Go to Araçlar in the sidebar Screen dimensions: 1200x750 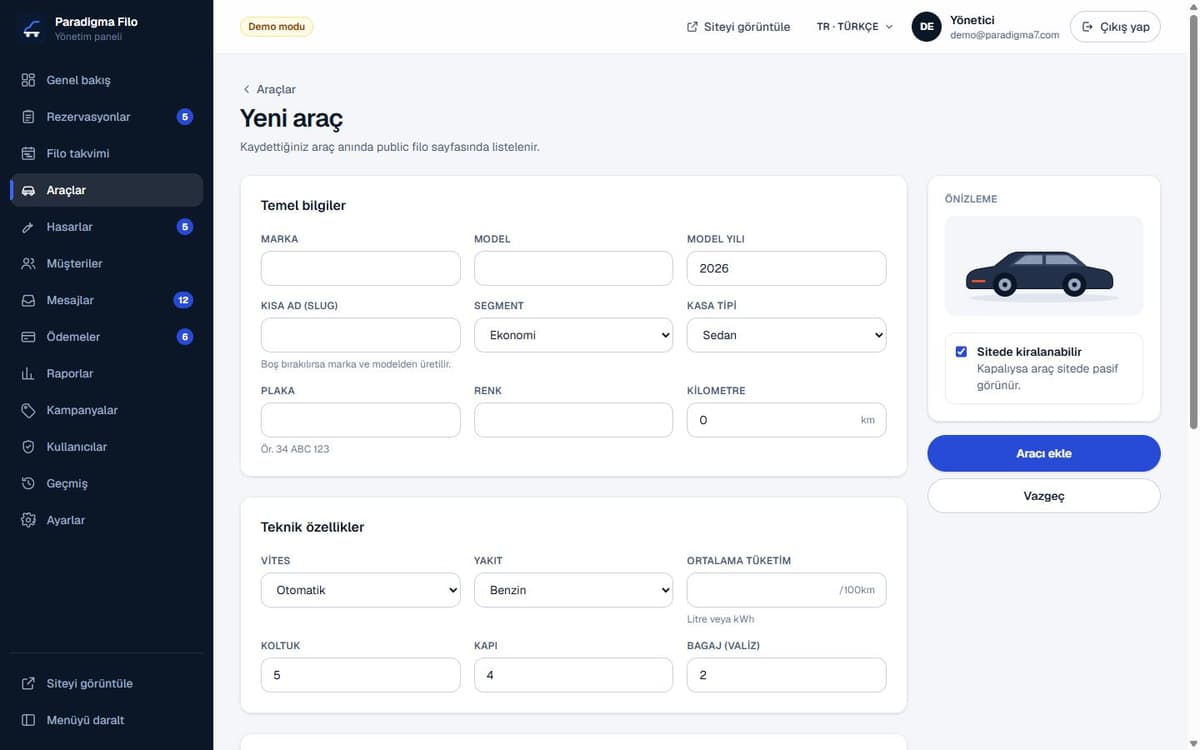pyautogui.click(x=106, y=190)
